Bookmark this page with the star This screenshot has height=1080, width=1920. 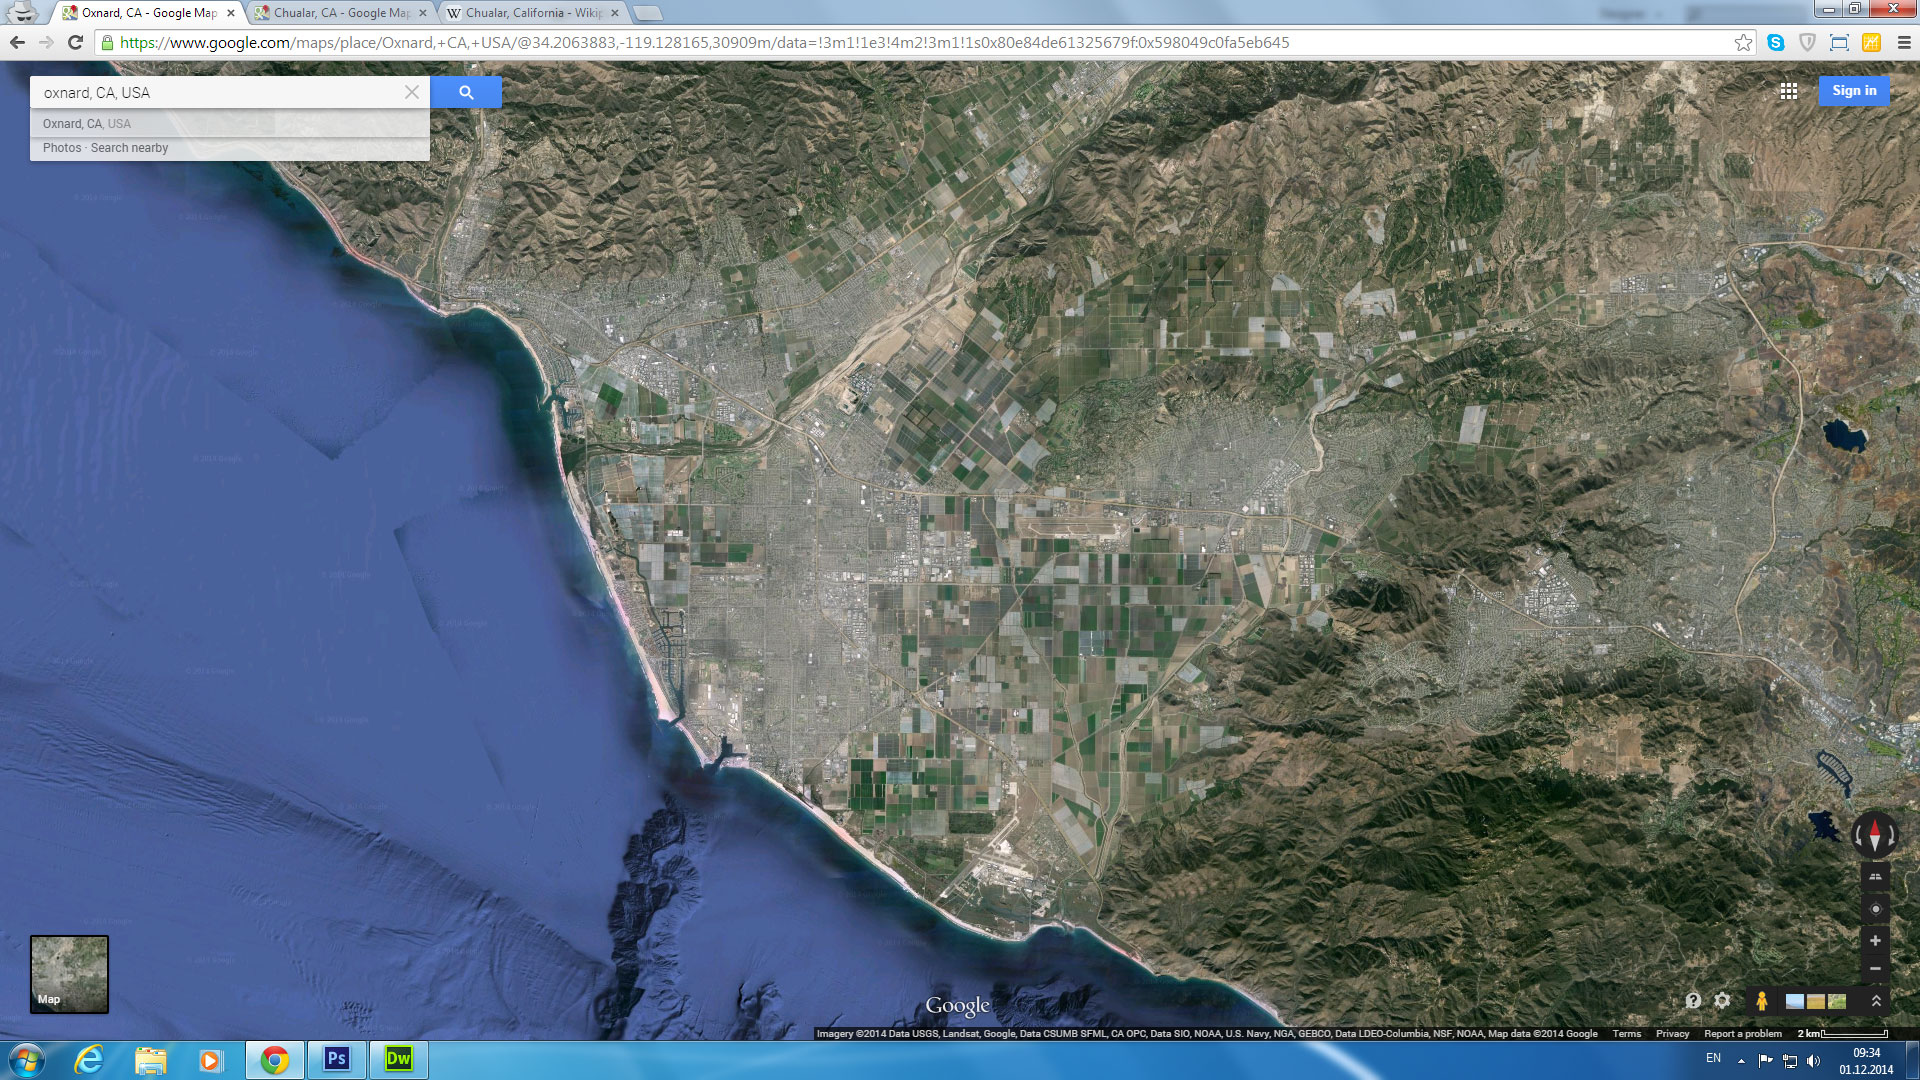coord(1743,42)
